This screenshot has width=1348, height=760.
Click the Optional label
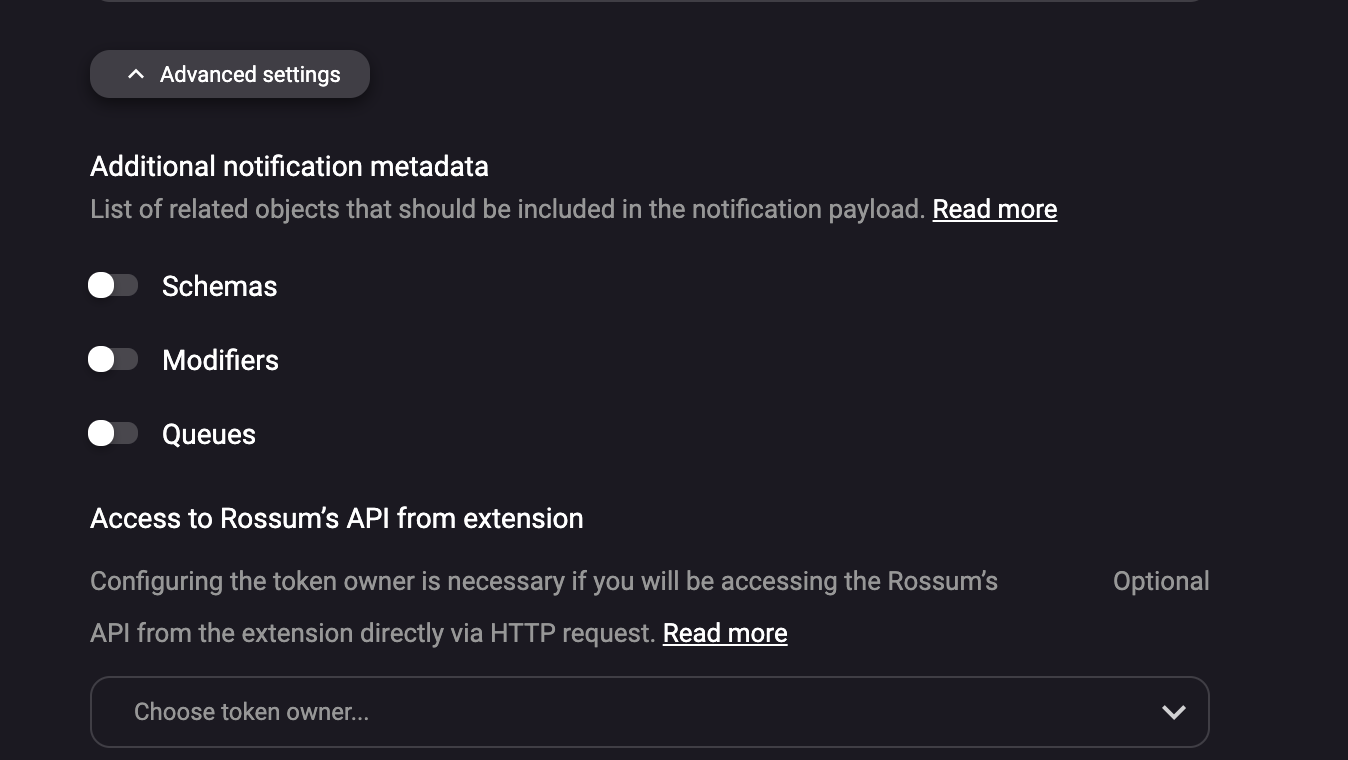click(x=1160, y=581)
